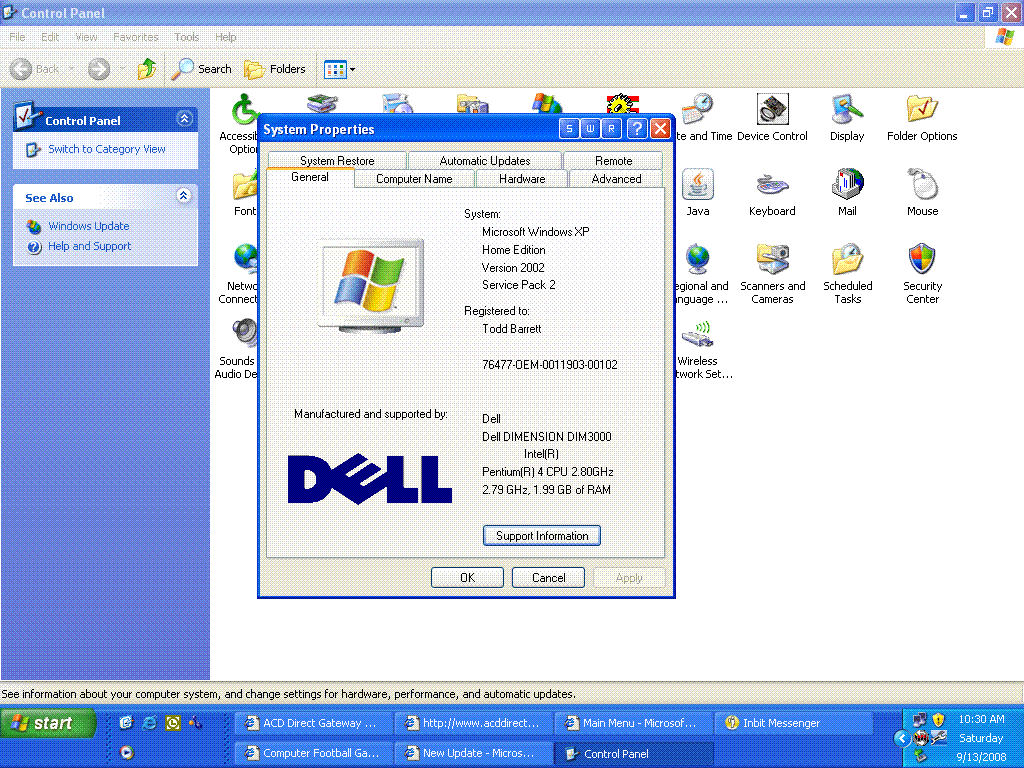Click the Up folder toolbar icon
The height and width of the screenshot is (768, 1024).
pyautogui.click(x=147, y=69)
